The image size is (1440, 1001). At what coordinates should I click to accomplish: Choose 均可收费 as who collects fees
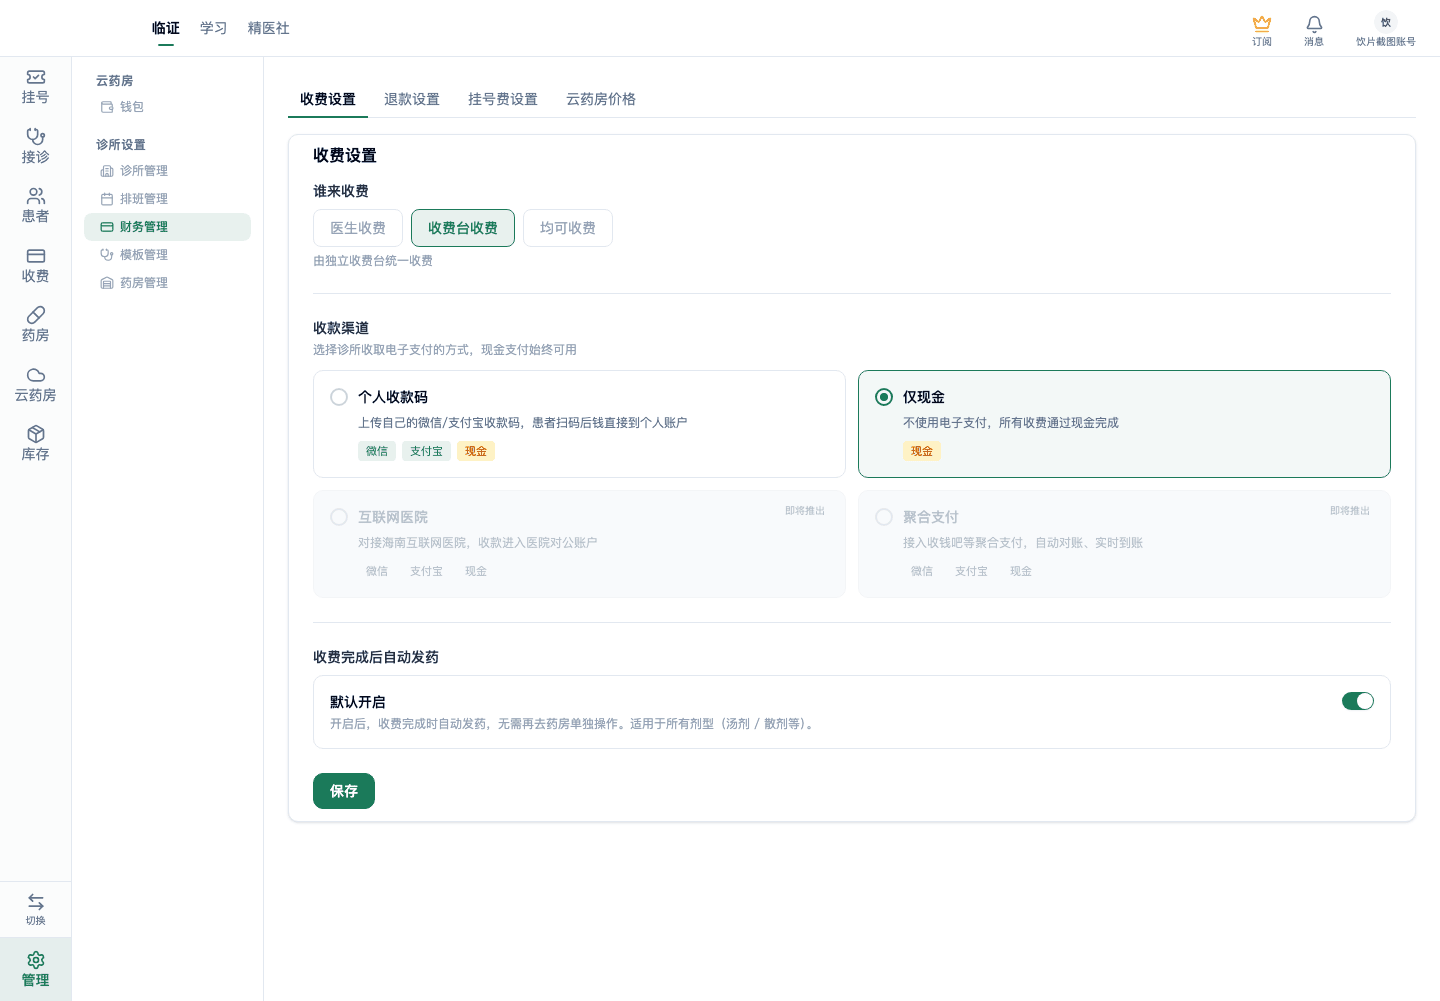pyautogui.click(x=568, y=228)
